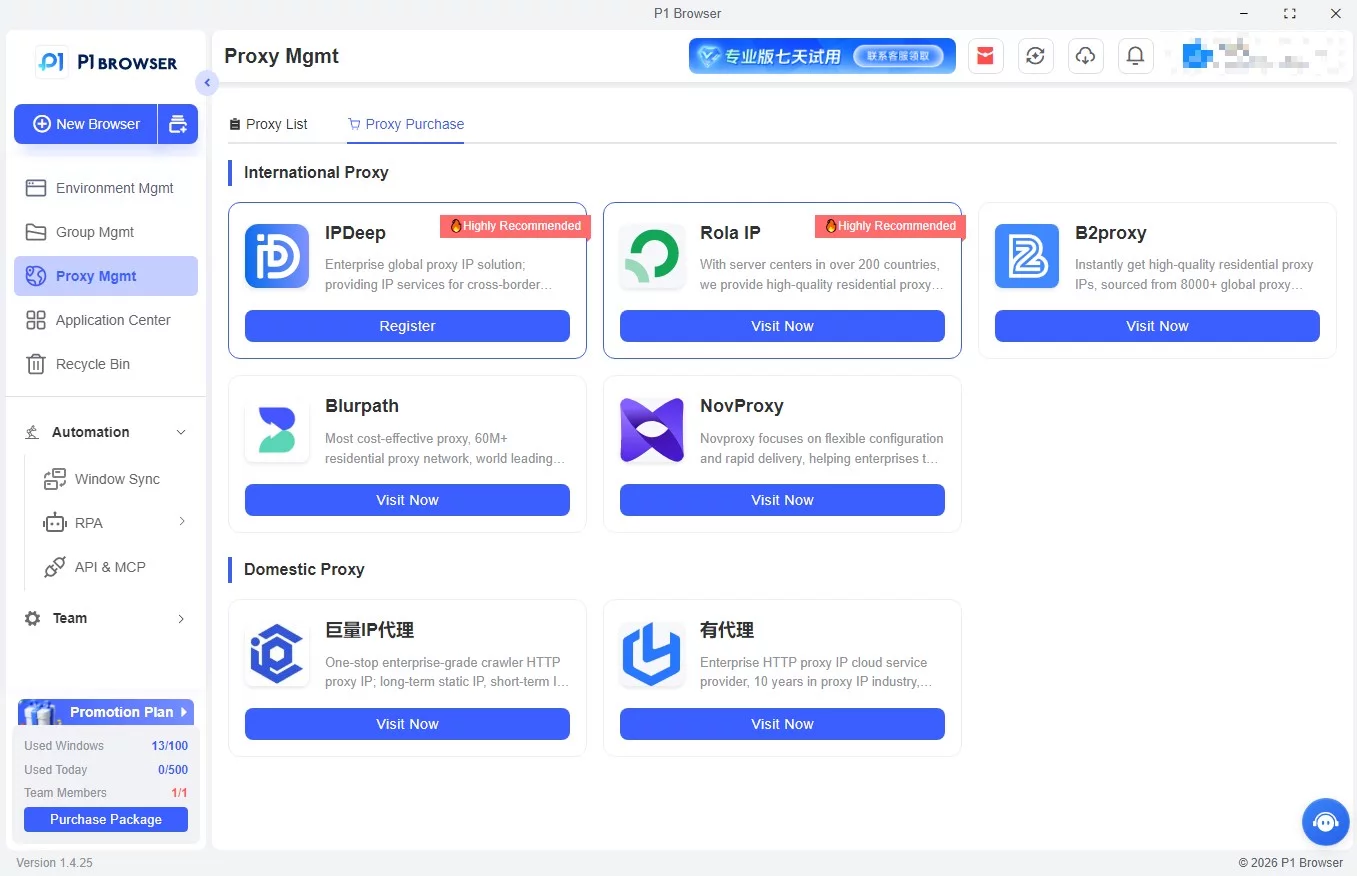Expand the Team menu arrow
The width and height of the screenshot is (1357, 876).
click(181, 619)
